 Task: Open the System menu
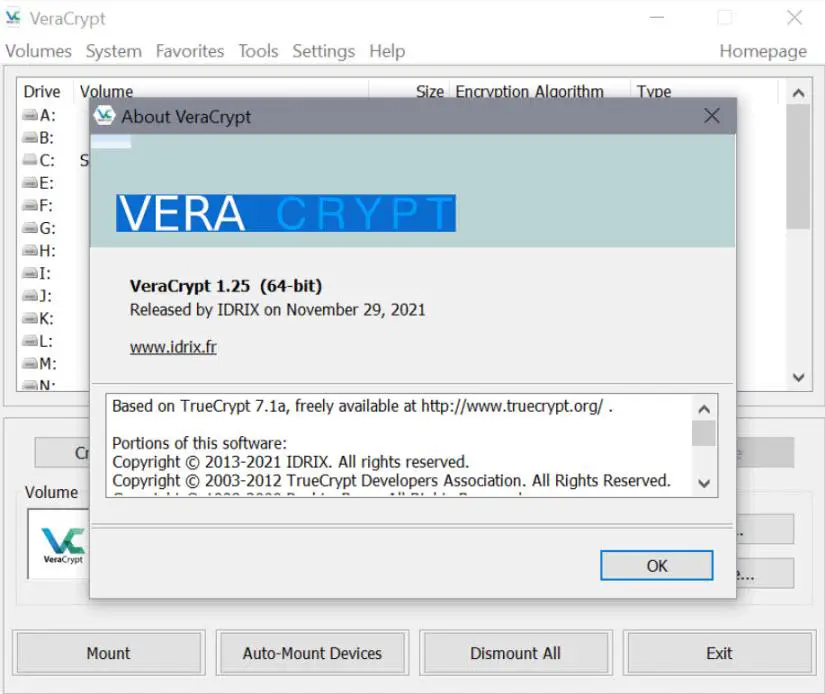(114, 51)
